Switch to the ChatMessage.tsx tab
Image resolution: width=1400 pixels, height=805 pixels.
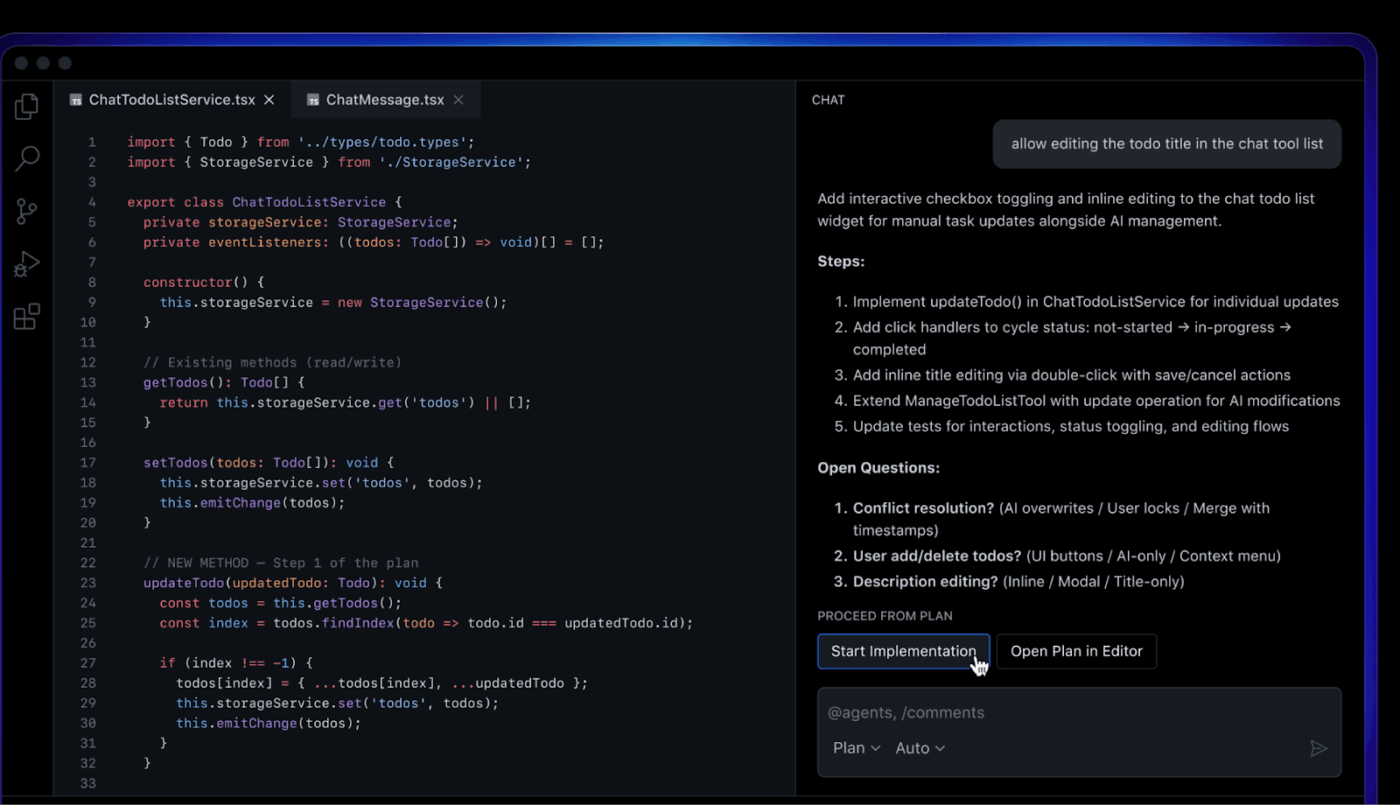pos(384,99)
